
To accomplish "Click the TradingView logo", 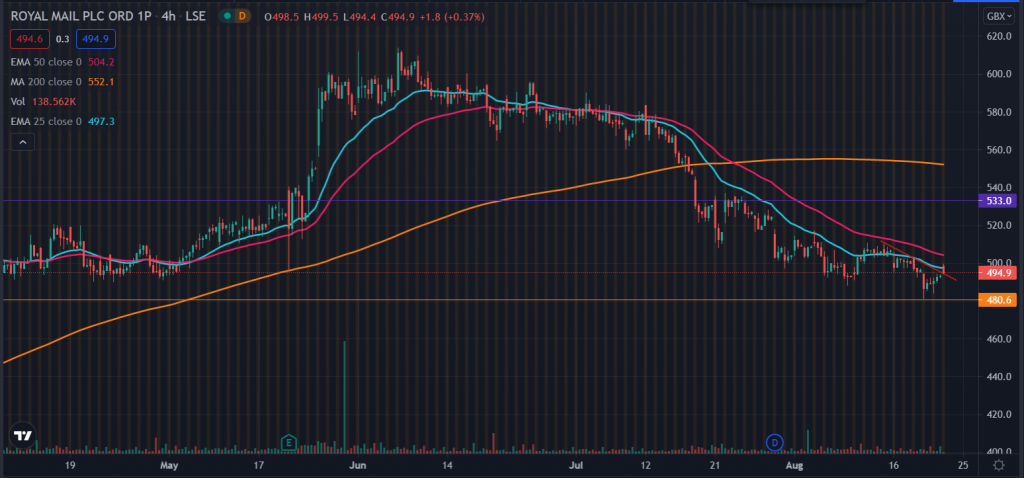I will point(23,436).
